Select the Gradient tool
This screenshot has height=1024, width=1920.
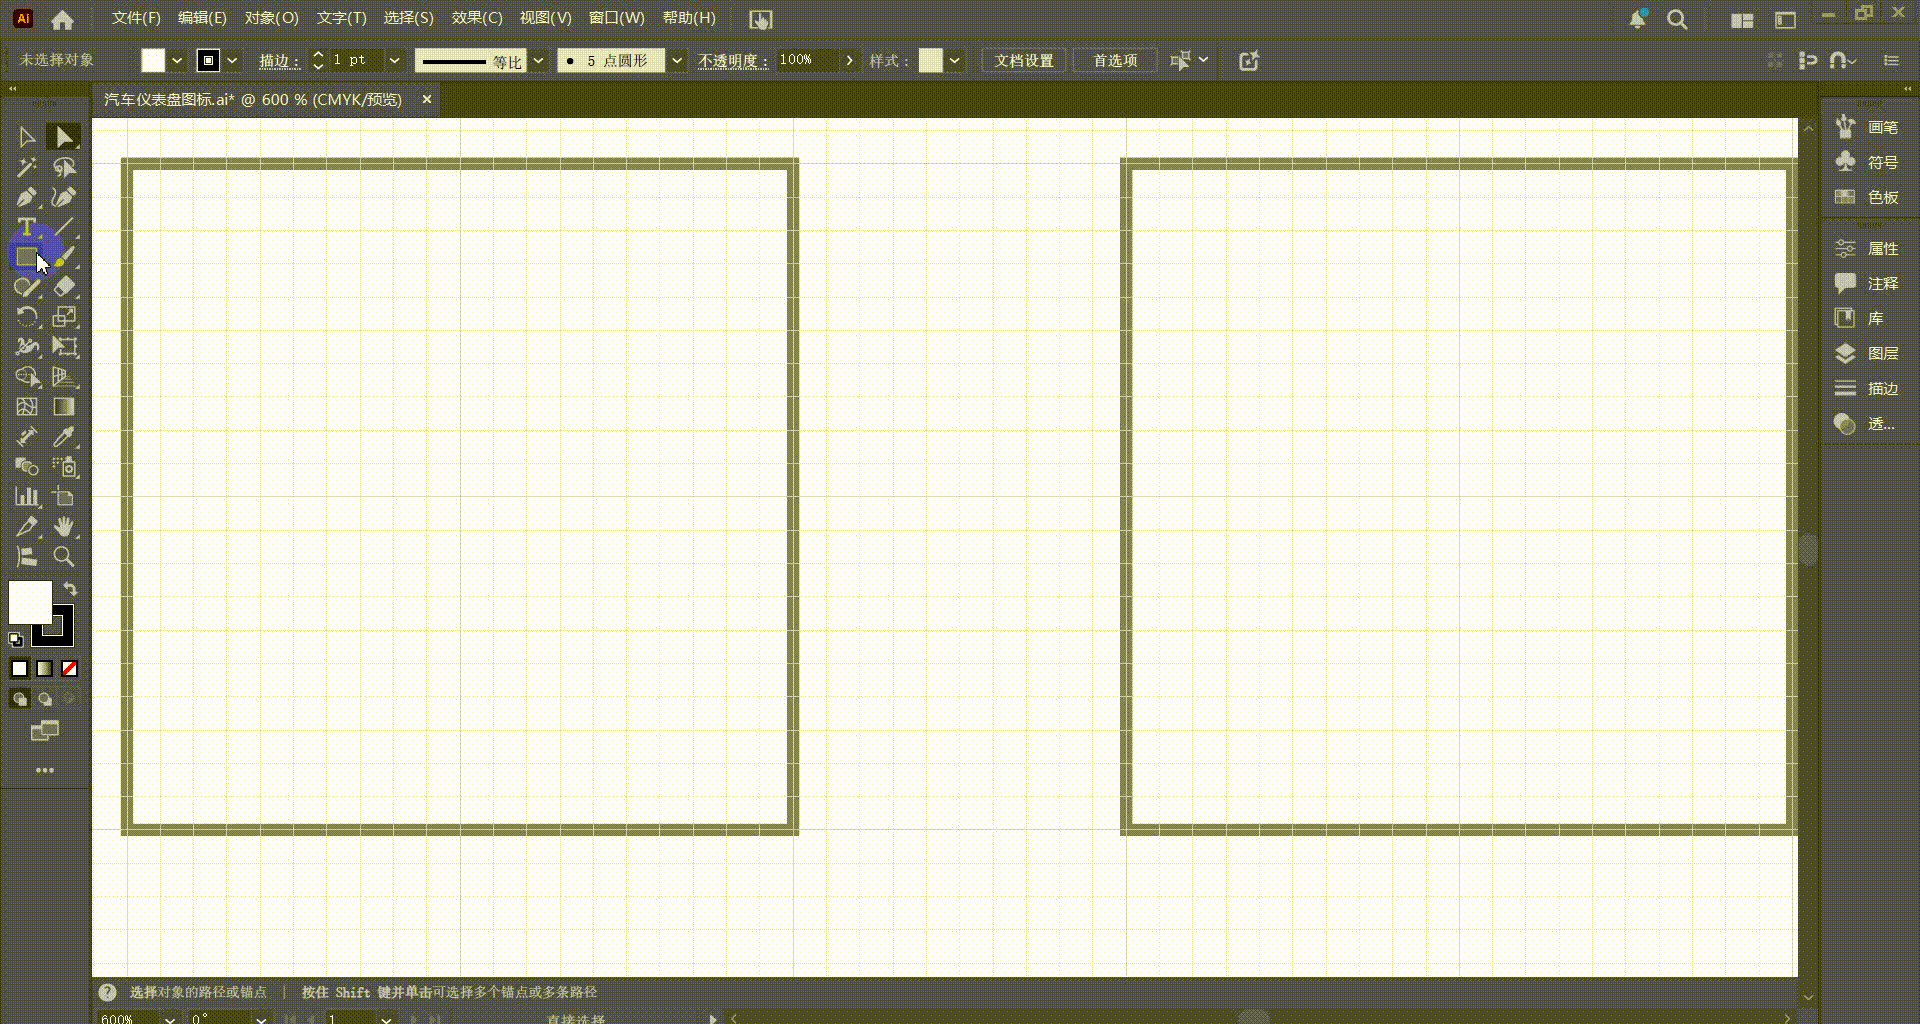[x=64, y=407]
